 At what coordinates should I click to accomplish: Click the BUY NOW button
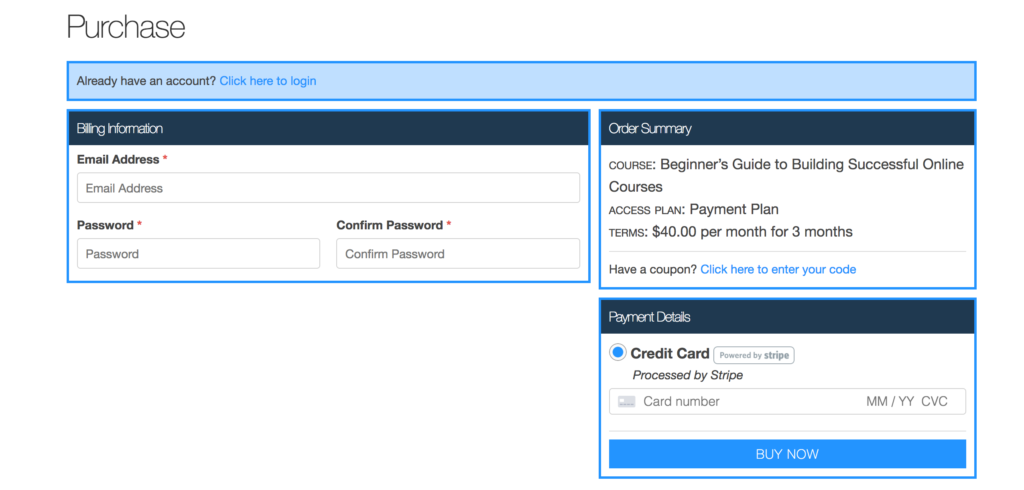pos(787,454)
